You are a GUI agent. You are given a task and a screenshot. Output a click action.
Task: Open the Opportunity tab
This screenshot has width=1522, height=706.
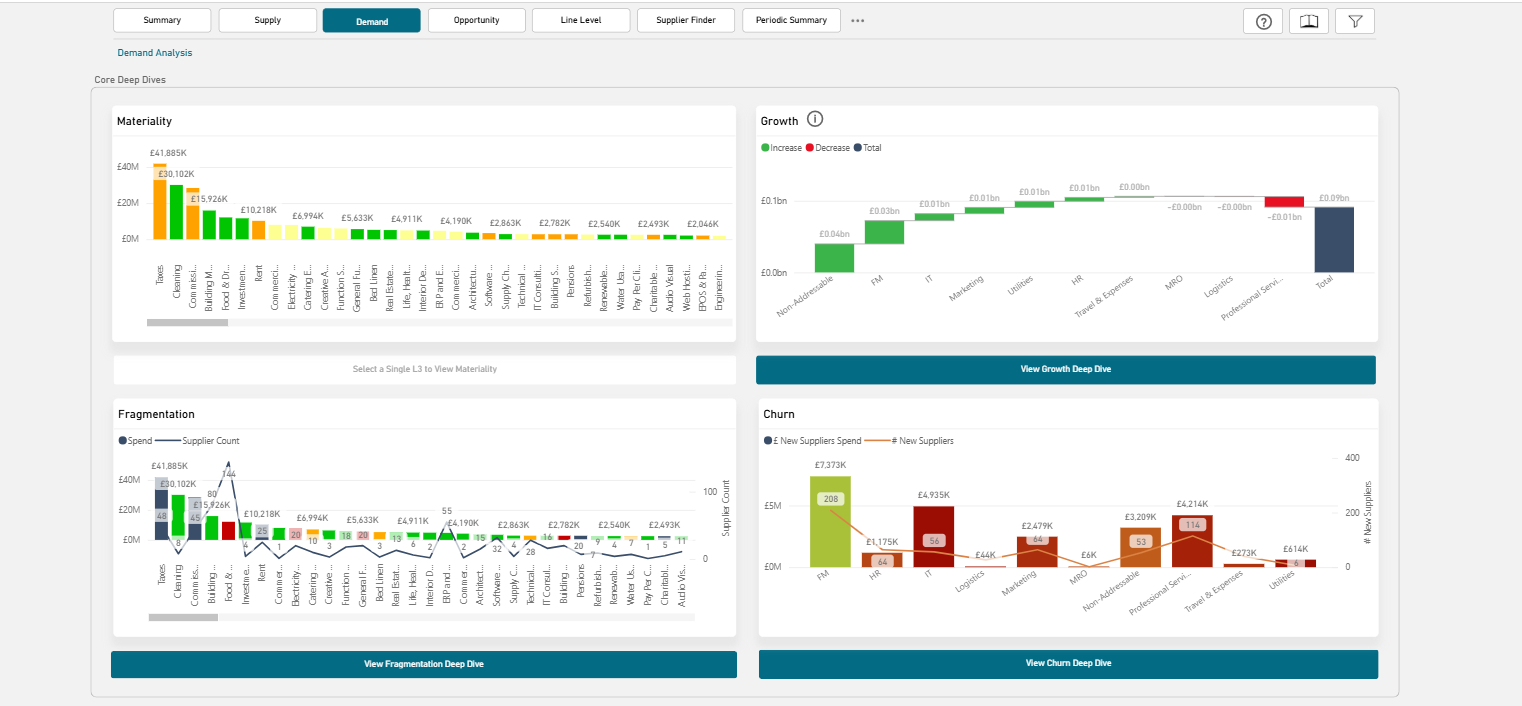click(x=476, y=20)
